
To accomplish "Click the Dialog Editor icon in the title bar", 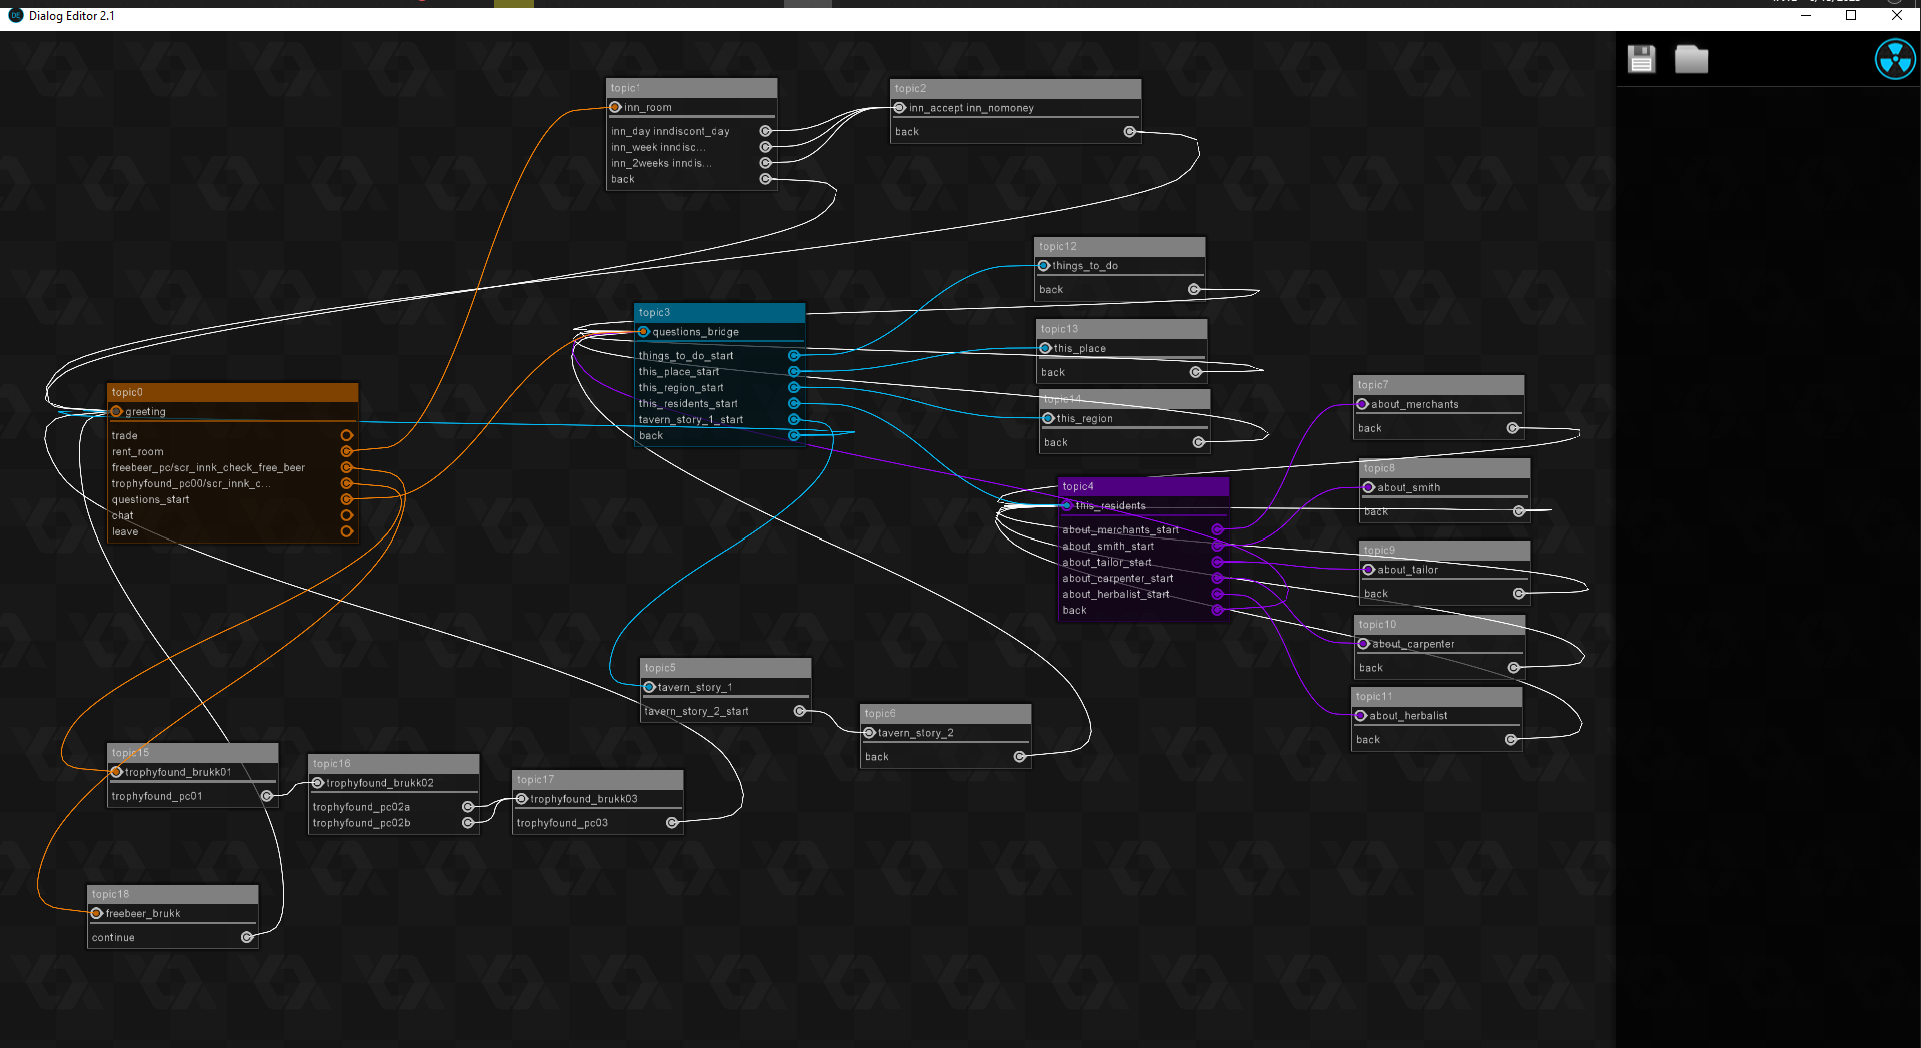I will coord(14,16).
